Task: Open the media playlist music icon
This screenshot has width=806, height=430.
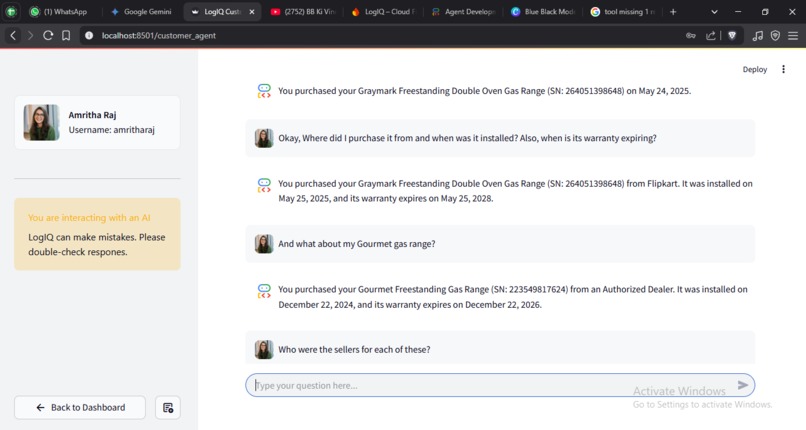Action: 758,35
